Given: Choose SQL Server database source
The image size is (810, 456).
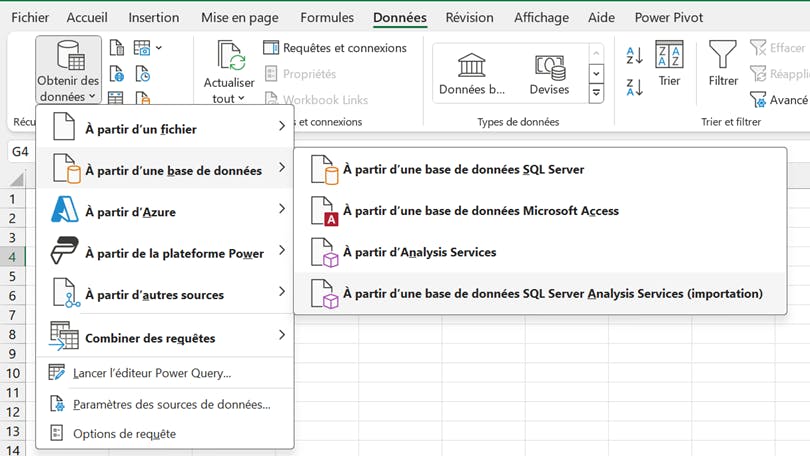Looking at the screenshot, I should (540, 169).
